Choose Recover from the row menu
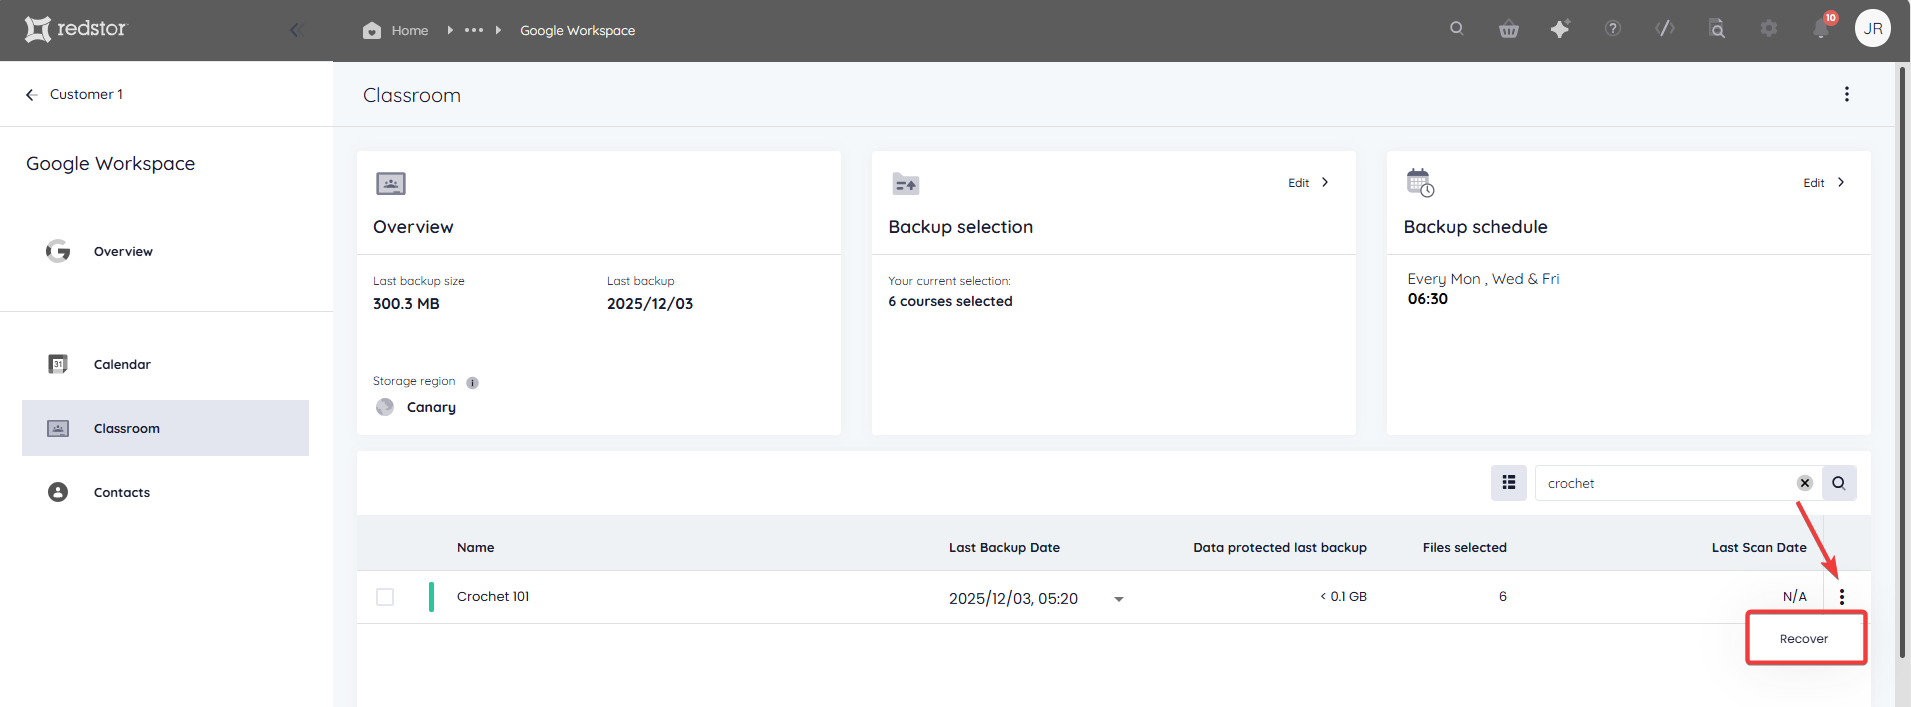Viewport: 1911px width, 707px height. (x=1804, y=639)
